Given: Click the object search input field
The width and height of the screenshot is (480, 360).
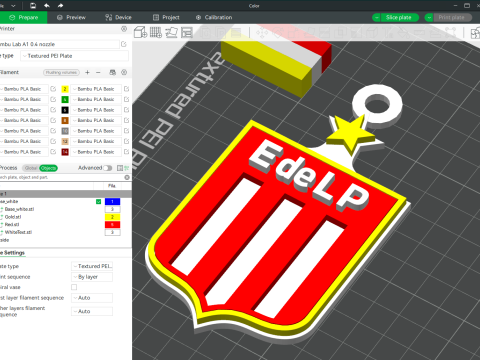Looking at the screenshot, I should click(x=61, y=177).
